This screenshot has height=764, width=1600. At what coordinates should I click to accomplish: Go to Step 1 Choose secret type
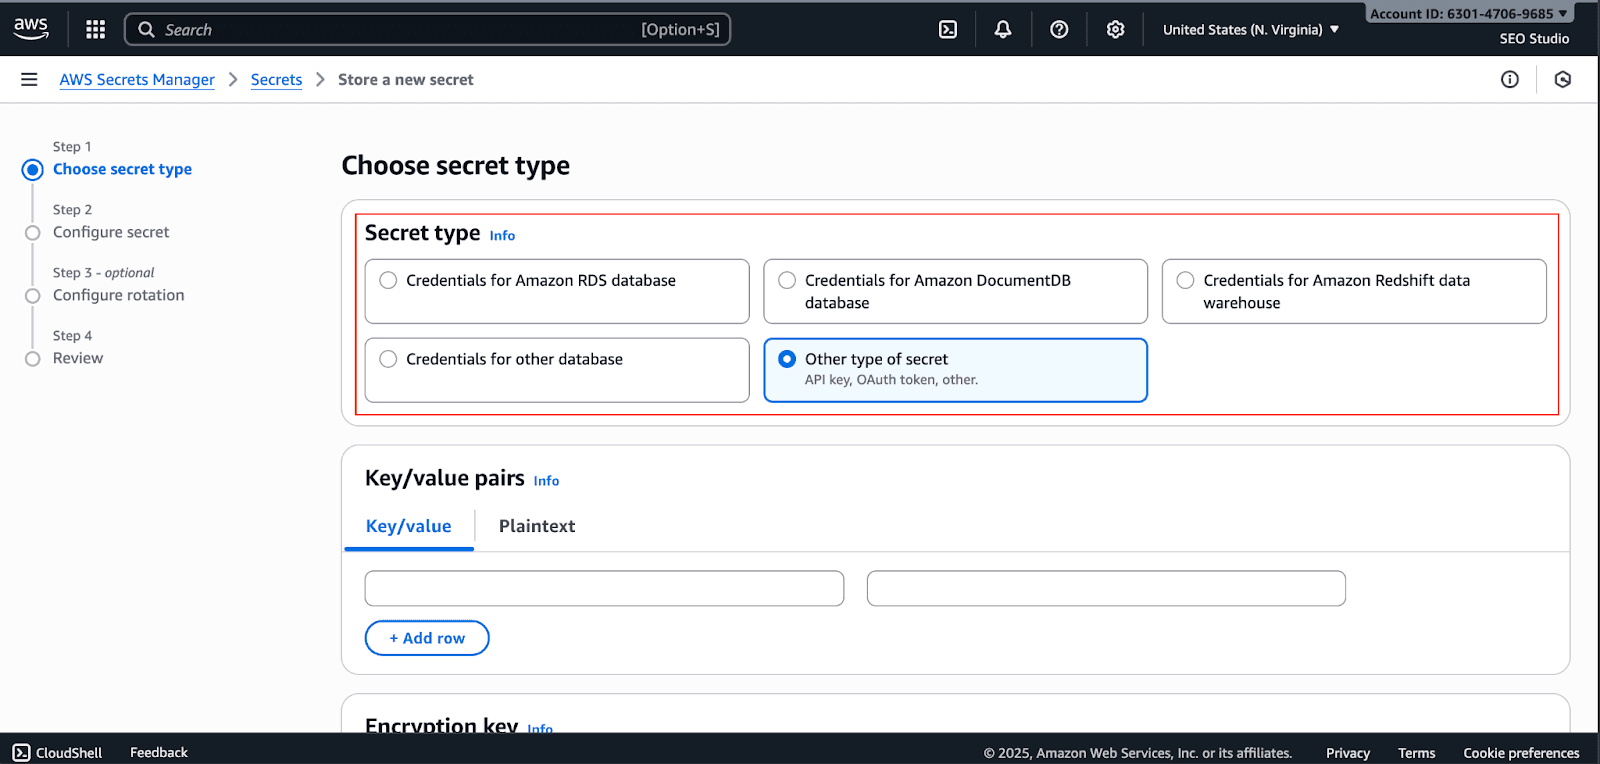pos(122,169)
